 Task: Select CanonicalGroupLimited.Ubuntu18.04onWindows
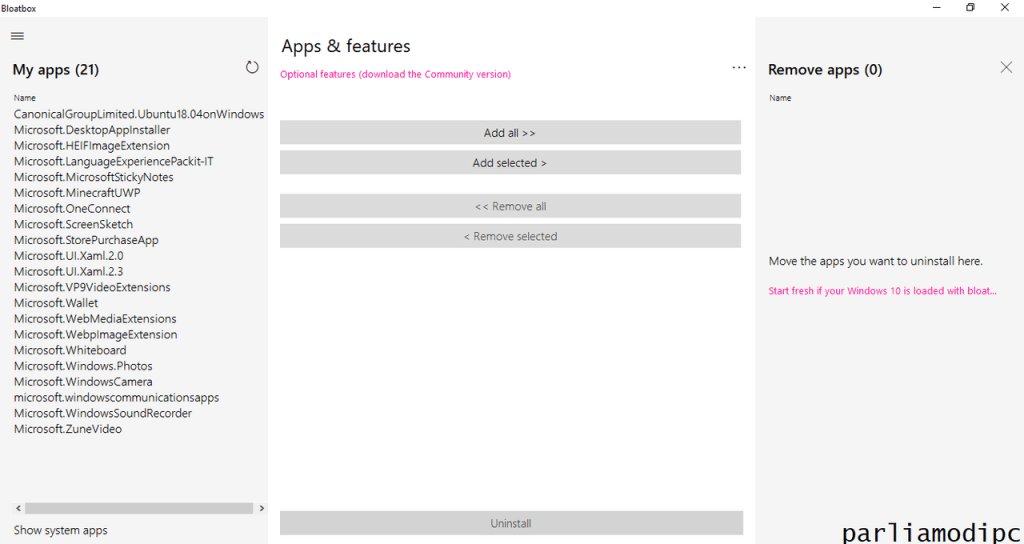(139, 114)
